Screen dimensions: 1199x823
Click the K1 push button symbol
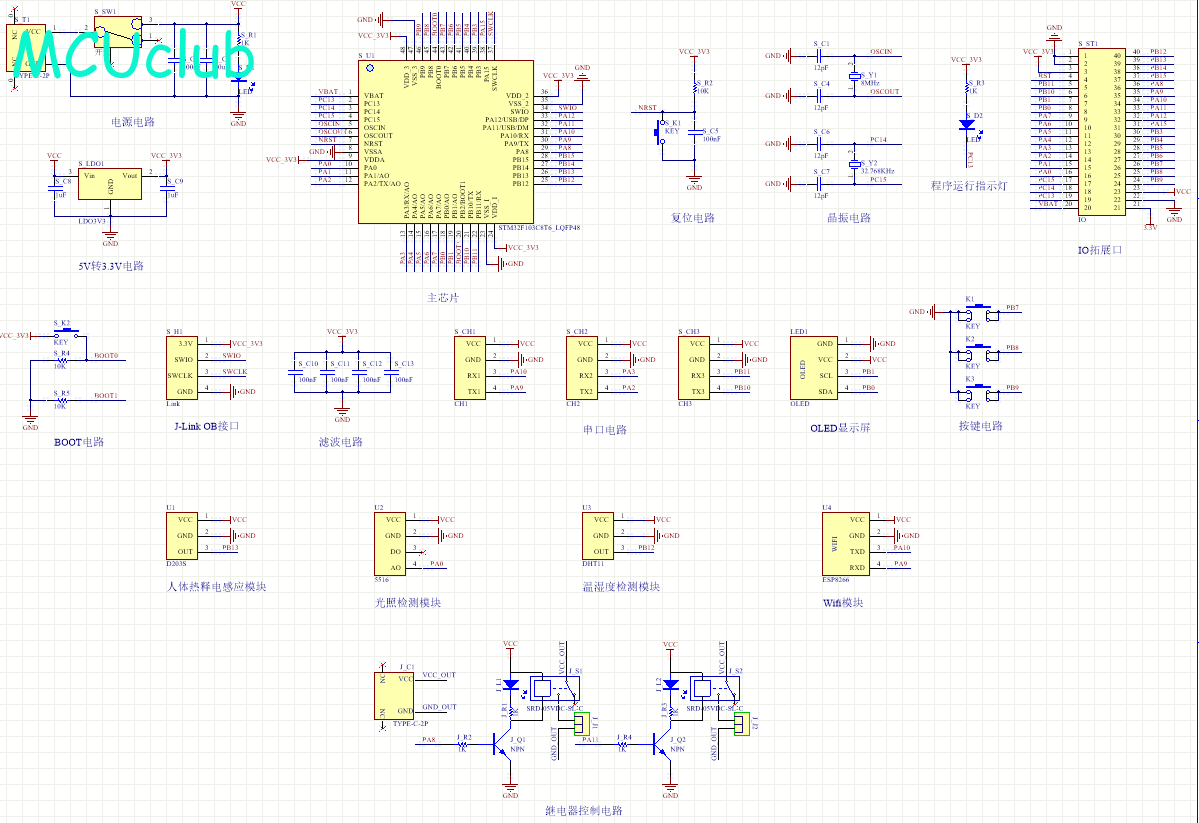click(976, 312)
